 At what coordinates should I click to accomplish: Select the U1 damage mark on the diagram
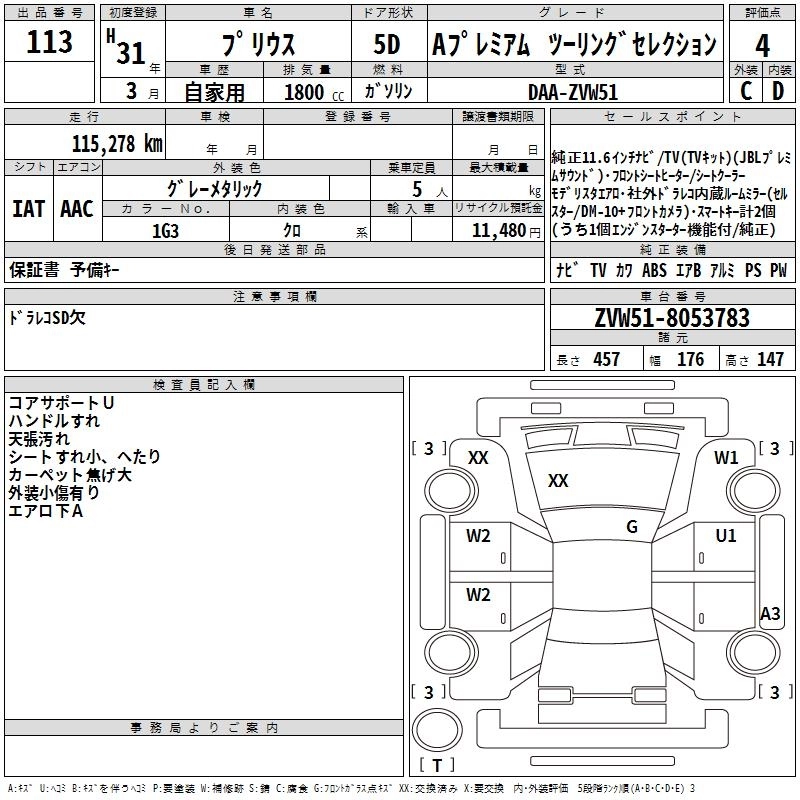[726, 536]
